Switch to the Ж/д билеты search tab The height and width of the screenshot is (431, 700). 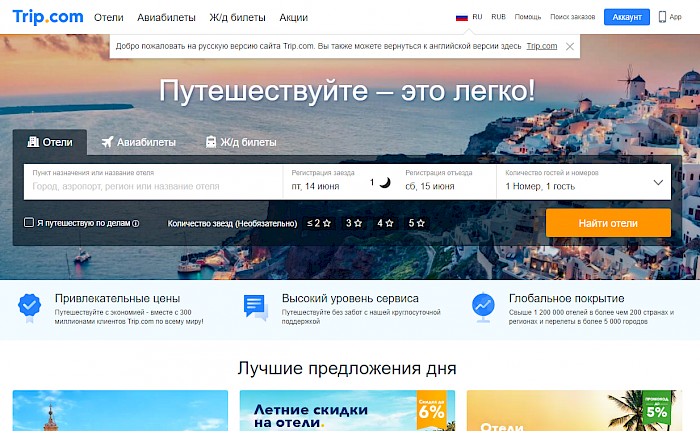(x=241, y=142)
